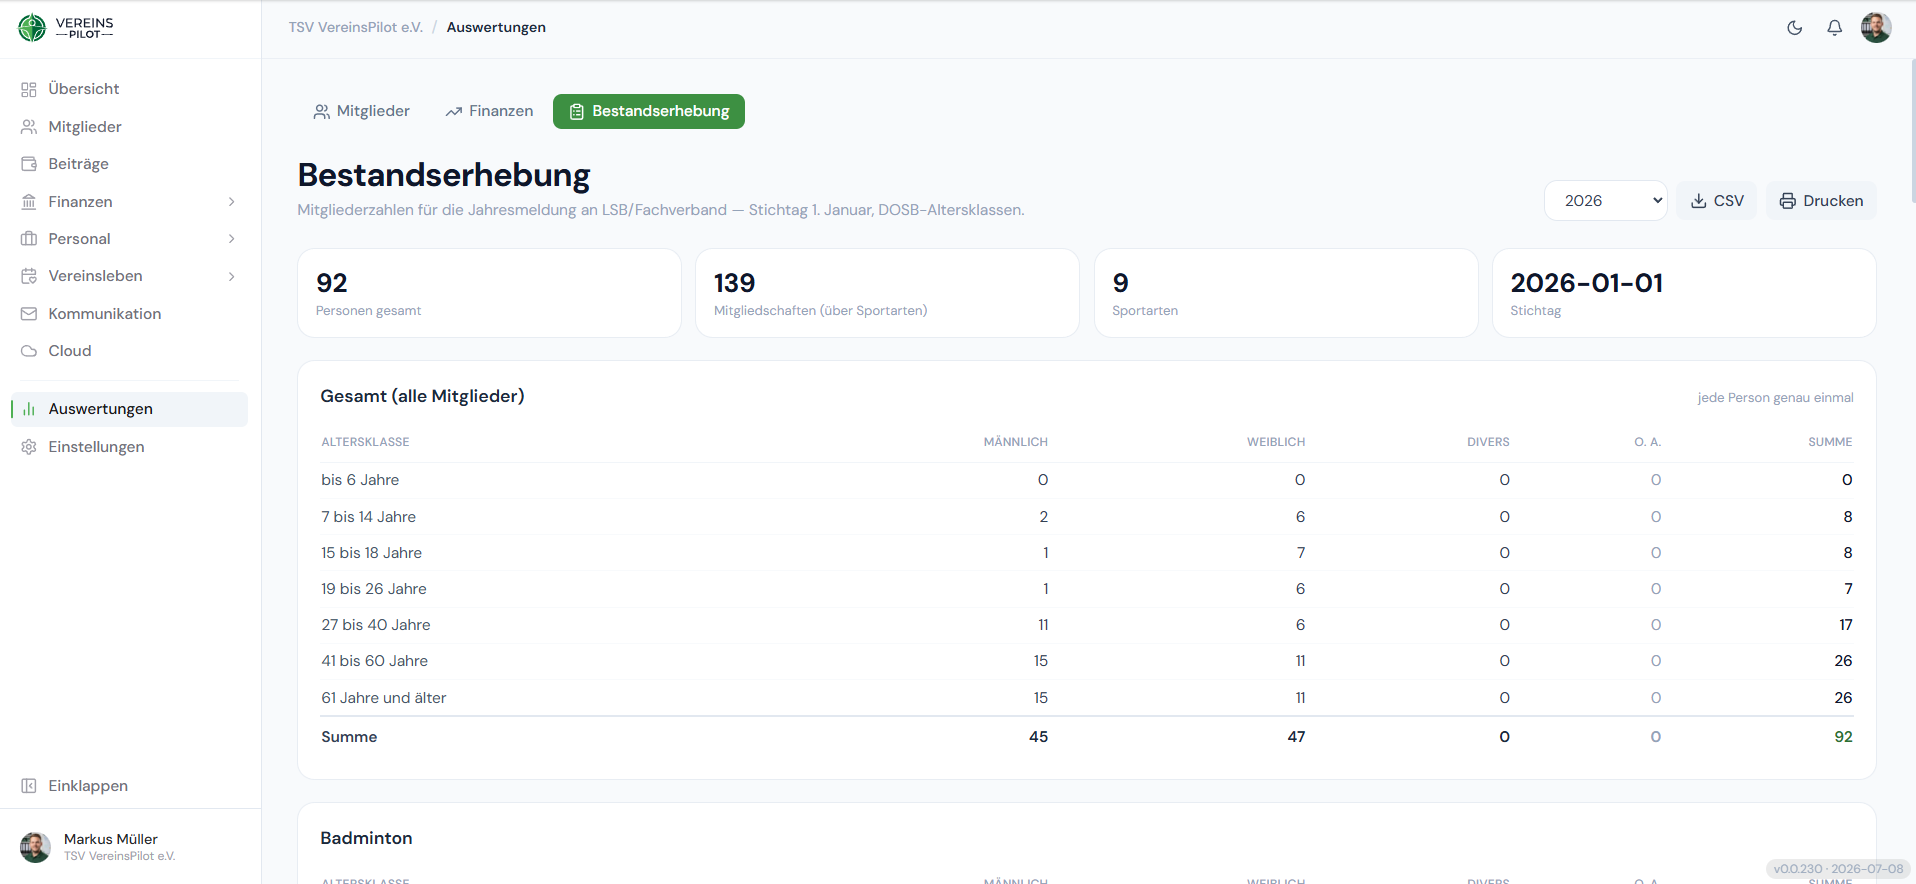Switch to the Mitglieder tab
This screenshot has width=1916, height=884.
[x=362, y=111]
